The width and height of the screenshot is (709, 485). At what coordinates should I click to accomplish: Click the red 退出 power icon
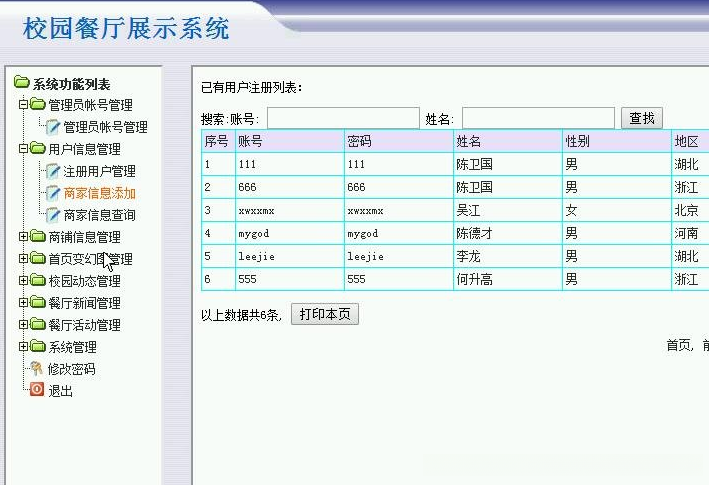click(x=37, y=390)
